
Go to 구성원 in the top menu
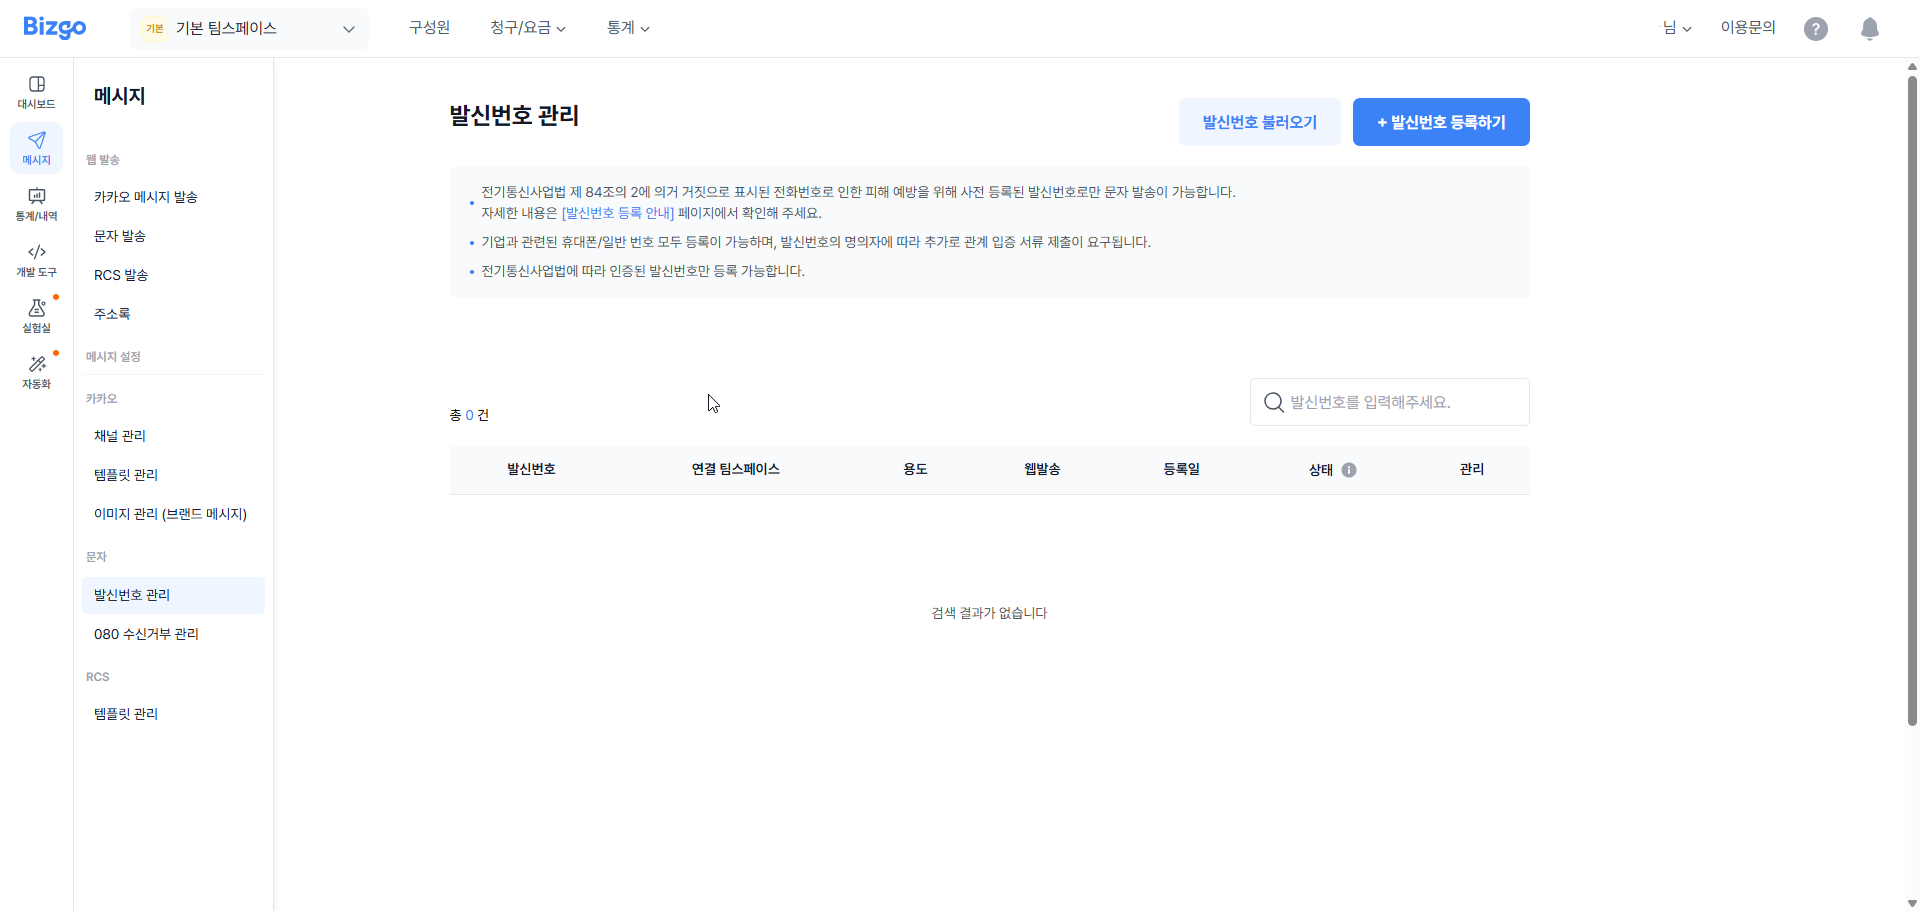(429, 28)
